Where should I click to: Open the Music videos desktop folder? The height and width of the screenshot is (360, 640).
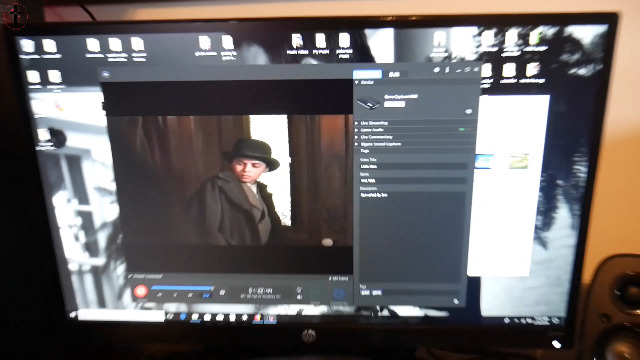(x=298, y=44)
